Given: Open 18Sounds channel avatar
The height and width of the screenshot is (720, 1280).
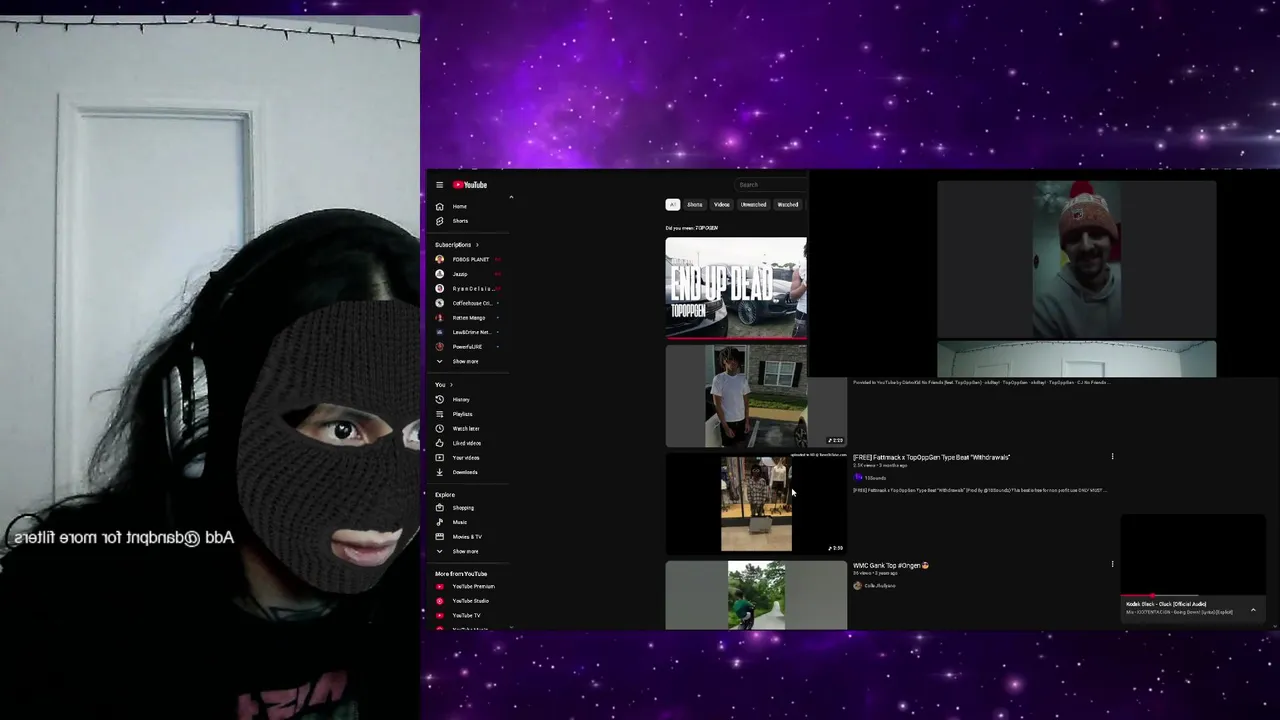Looking at the screenshot, I should click(x=857, y=478).
